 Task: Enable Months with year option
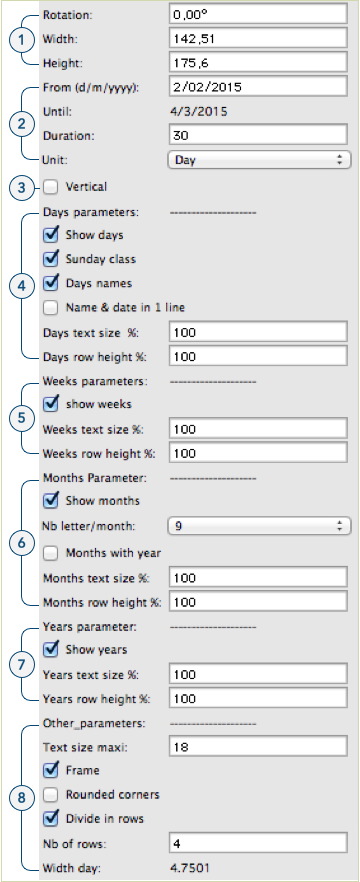coord(51,553)
